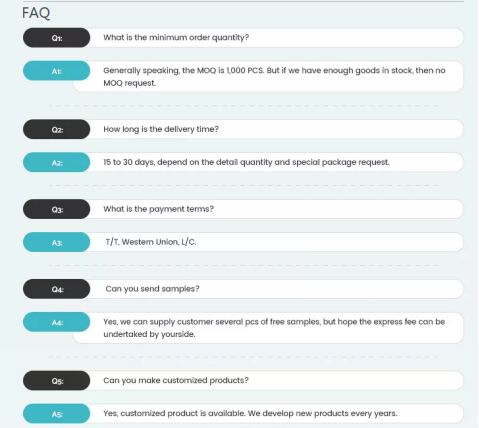Image resolution: width=479 pixels, height=428 pixels.
Task: Click the dark Q5 badge
Action: pyautogui.click(x=56, y=381)
